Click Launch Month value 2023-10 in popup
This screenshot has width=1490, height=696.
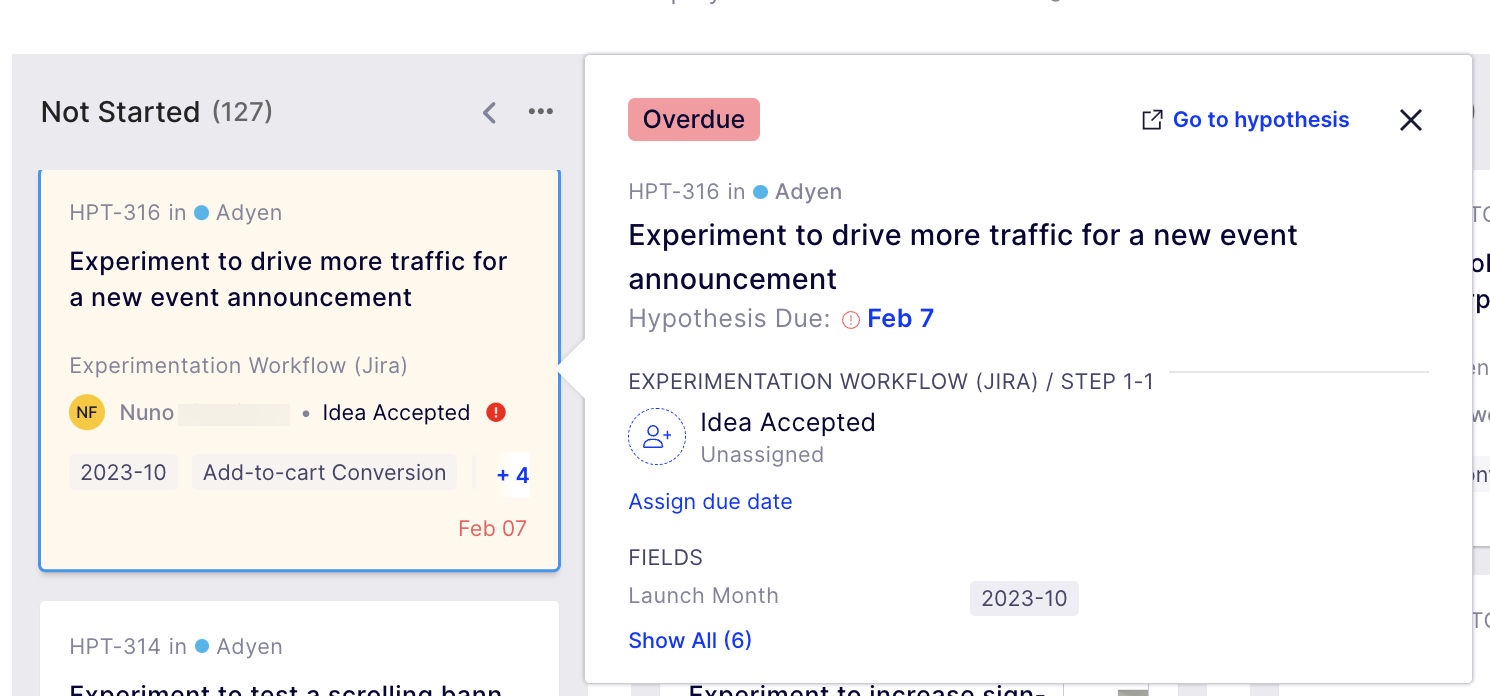[x=1024, y=599]
